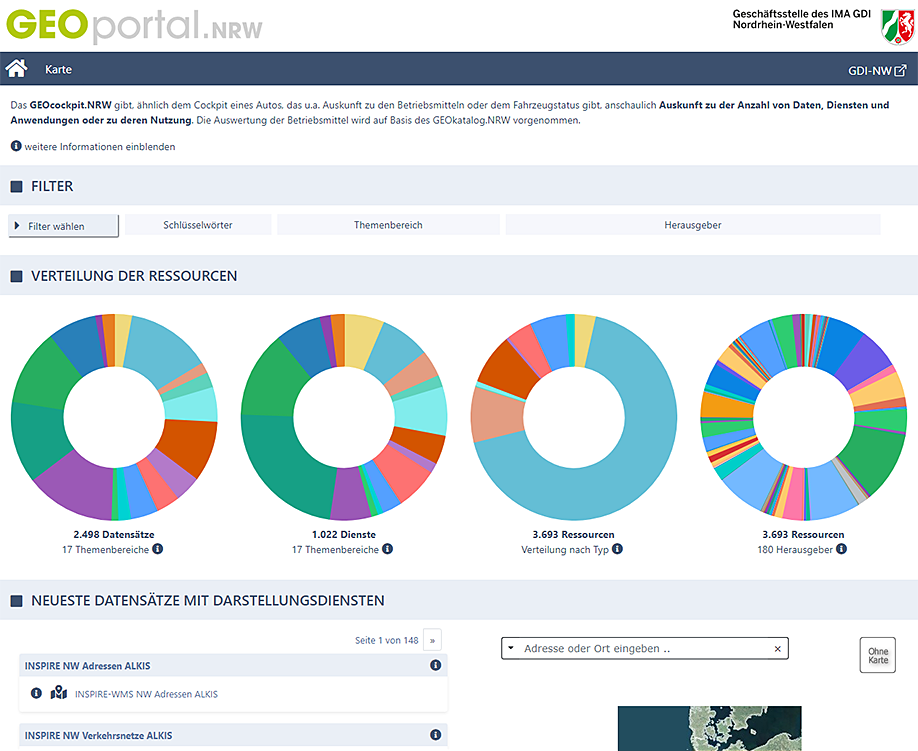
Task: Click the info icon beside Dienste '17 Themenbereiche'
Action: 388,549
